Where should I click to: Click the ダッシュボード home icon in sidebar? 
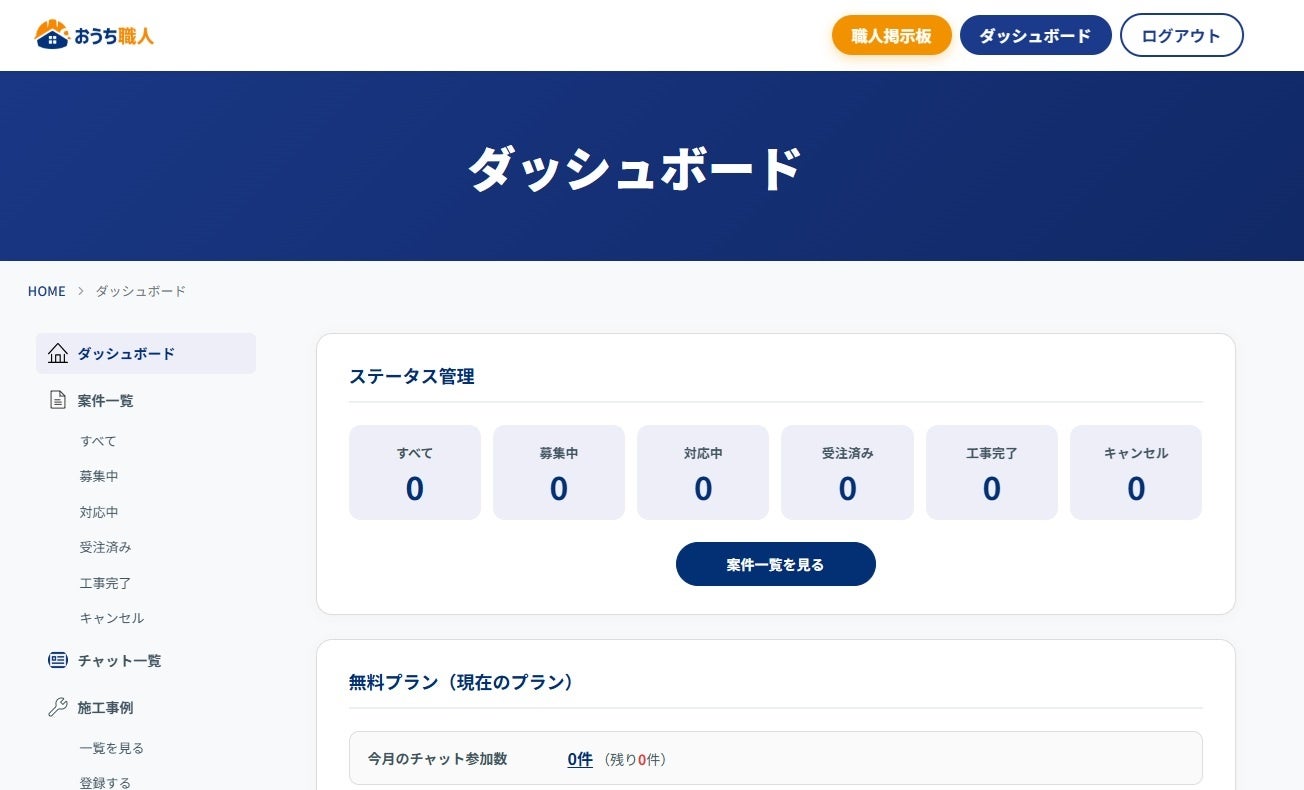tap(58, 353)
